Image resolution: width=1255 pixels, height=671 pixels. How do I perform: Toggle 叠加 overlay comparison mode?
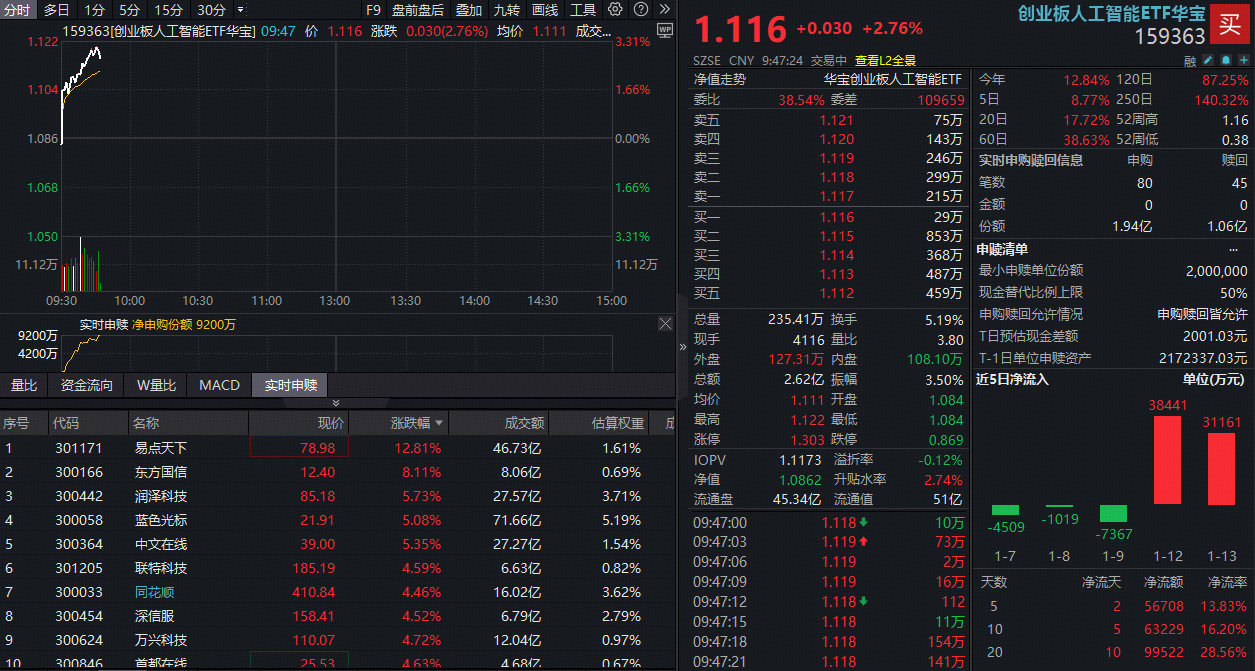[468, 10]
